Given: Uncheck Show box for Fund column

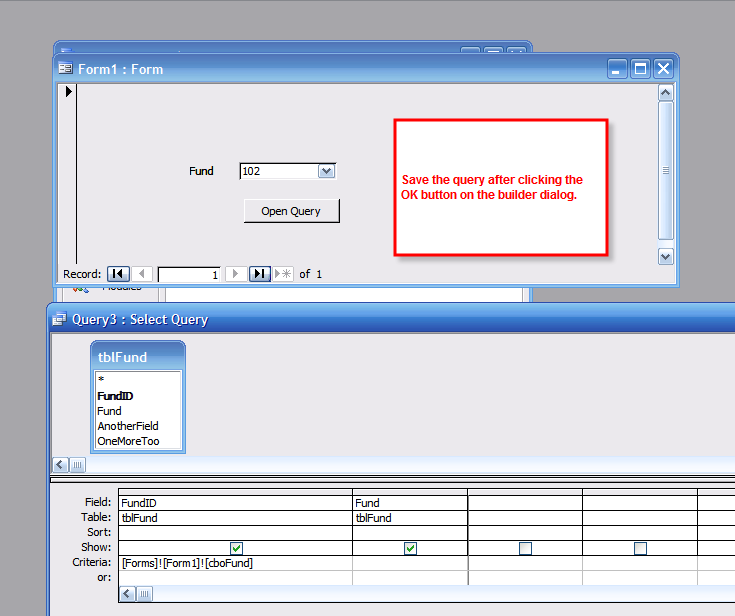Looking at the screenshot, I should pos(410,548).
